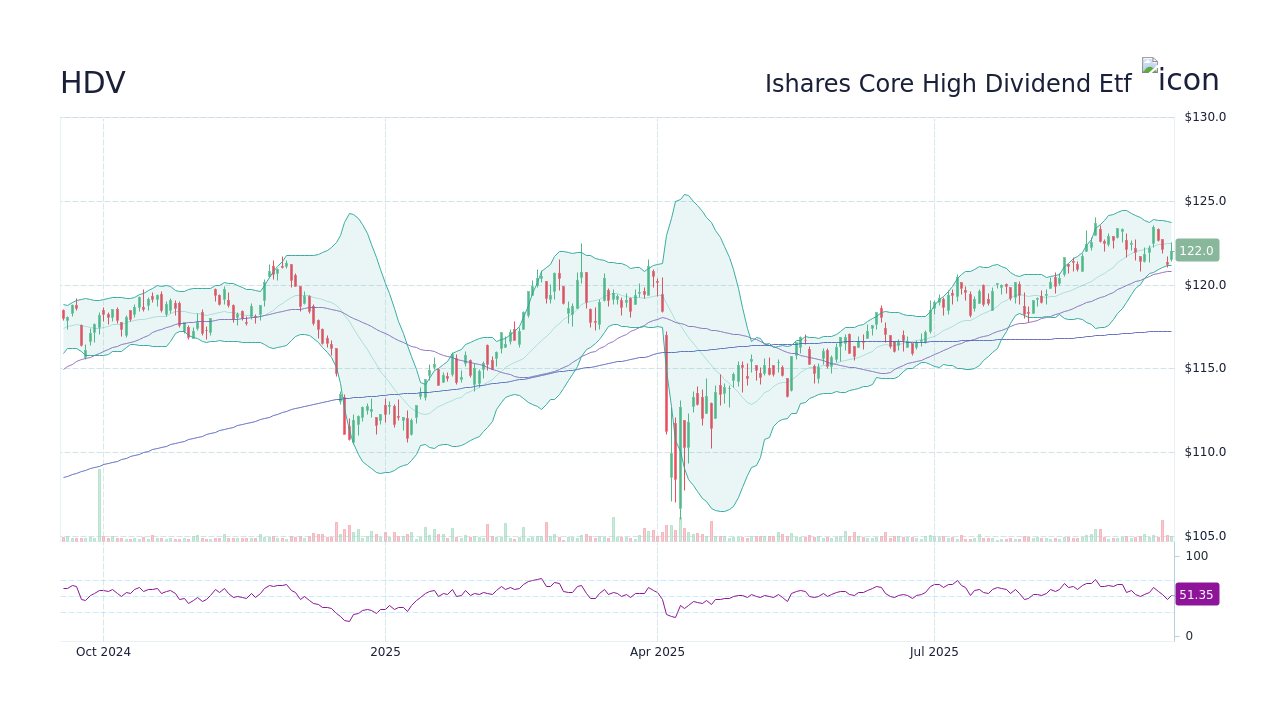Select the 2025 date label on the timeline
The width and height of the screenshot is (1280, 720).
[386, 651]
